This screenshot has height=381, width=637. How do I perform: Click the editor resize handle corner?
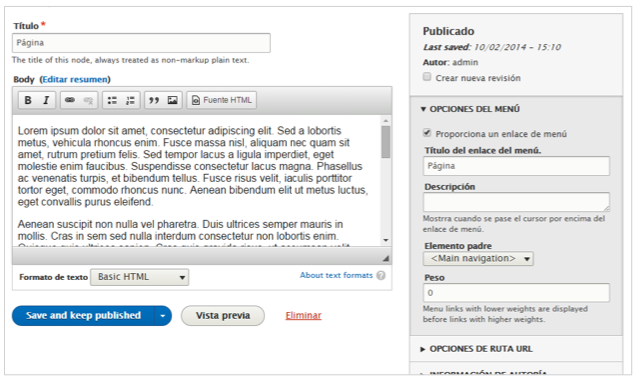coord(386,258)
